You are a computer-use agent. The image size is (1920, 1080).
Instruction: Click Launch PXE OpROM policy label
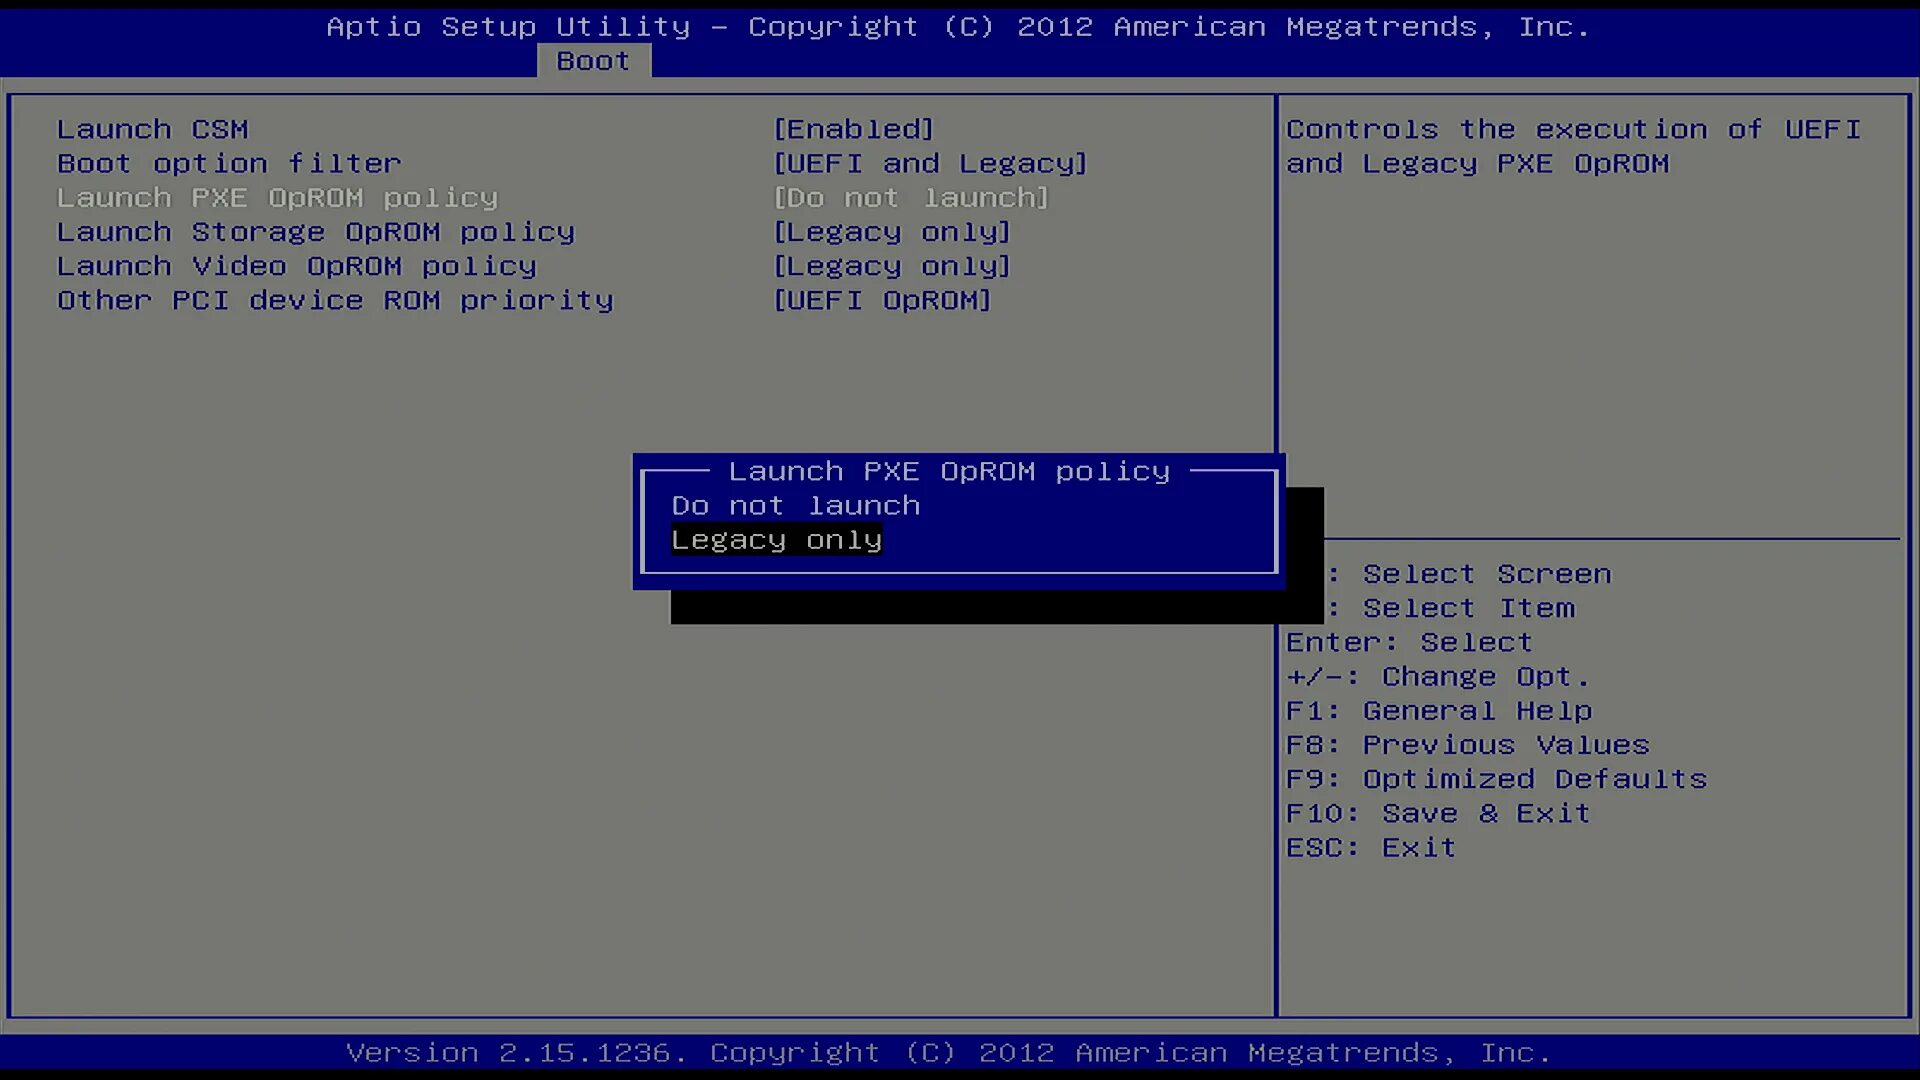(x=277, y=198)
